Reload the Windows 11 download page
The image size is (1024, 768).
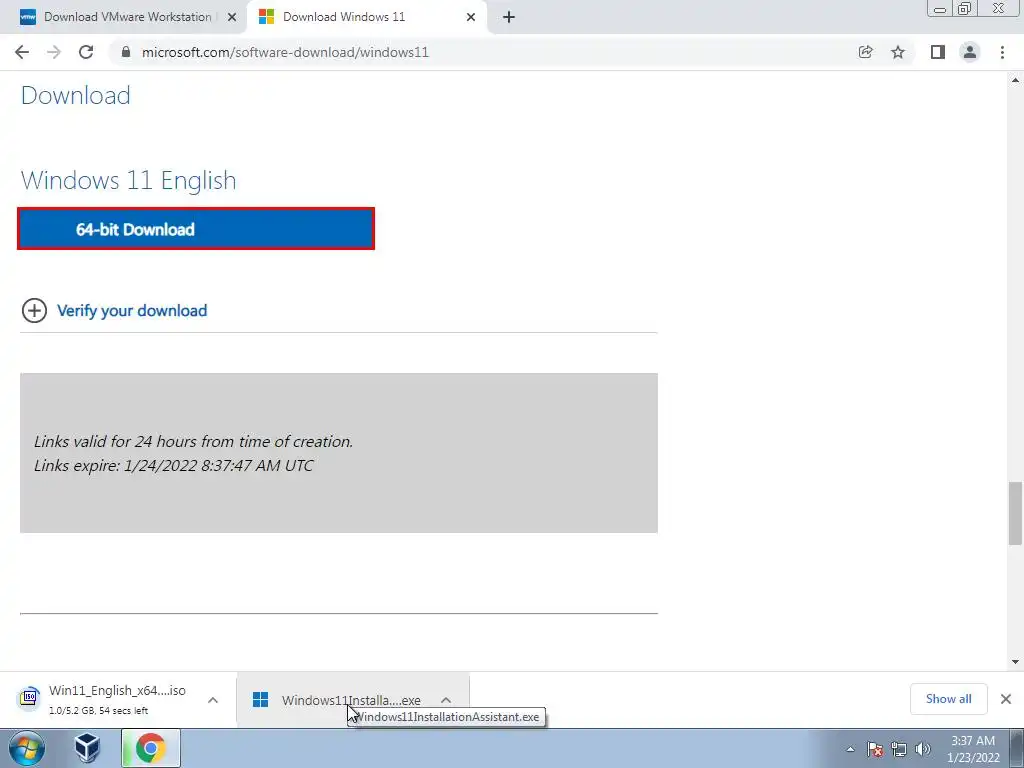[86, 52]
